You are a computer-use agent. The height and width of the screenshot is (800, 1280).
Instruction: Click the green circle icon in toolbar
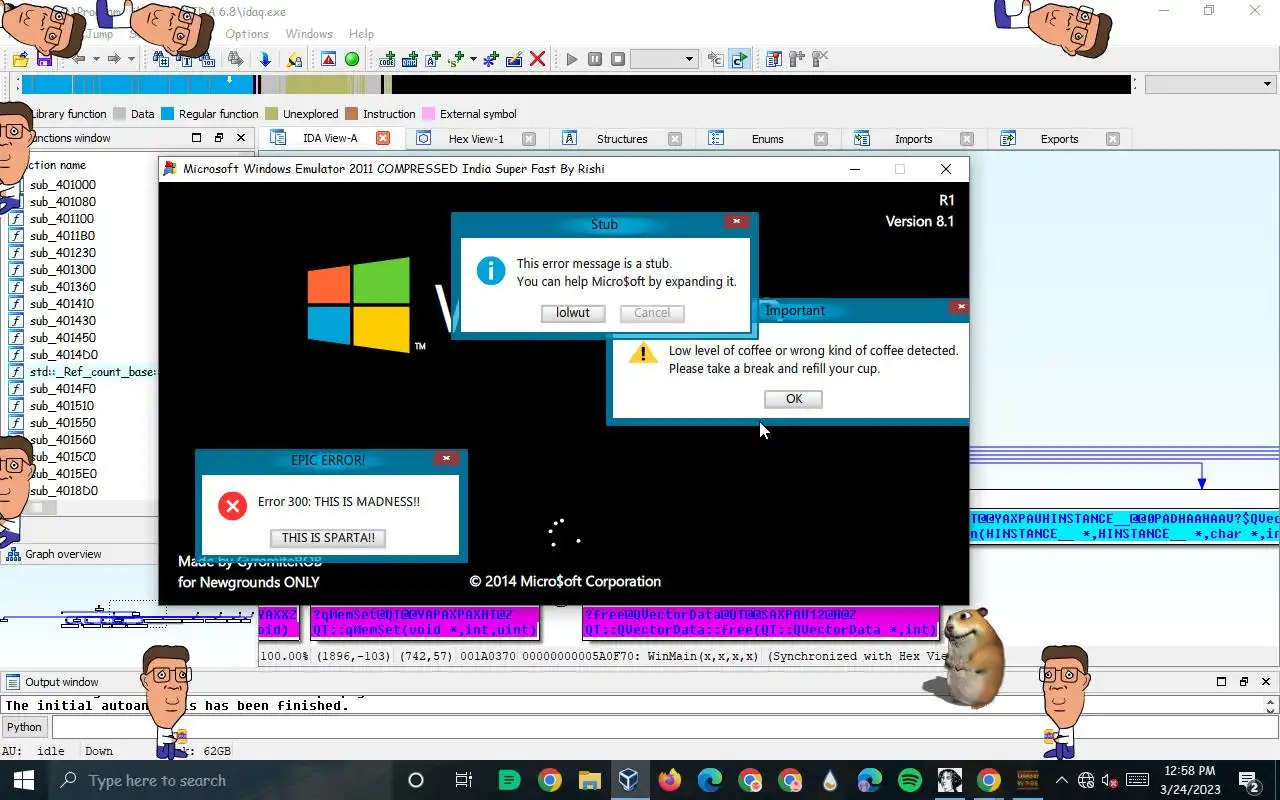tap(352, 60)
